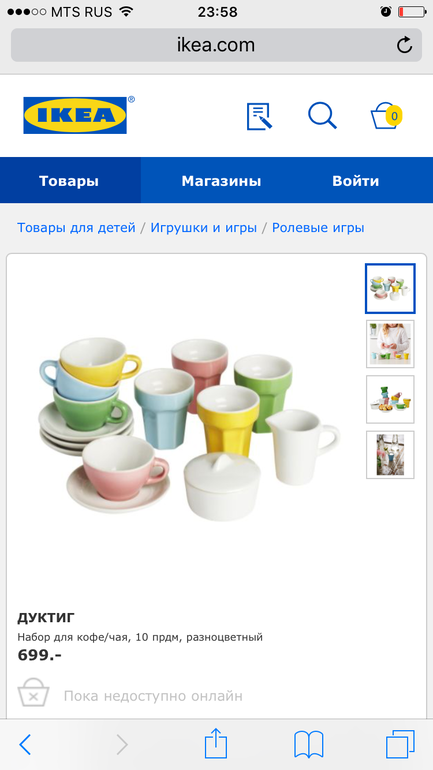
Task: Open Safari share sheet icon
Action: point(216,743)
